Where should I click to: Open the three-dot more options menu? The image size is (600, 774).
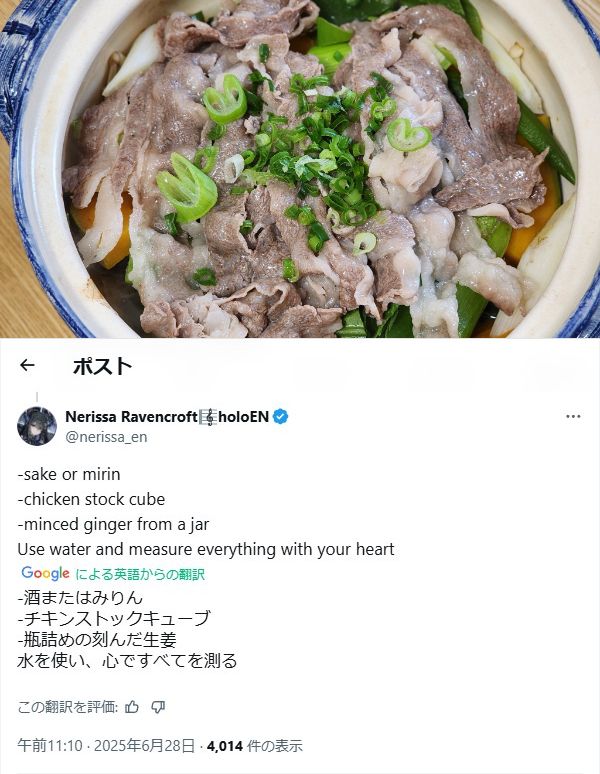point(573,417)
